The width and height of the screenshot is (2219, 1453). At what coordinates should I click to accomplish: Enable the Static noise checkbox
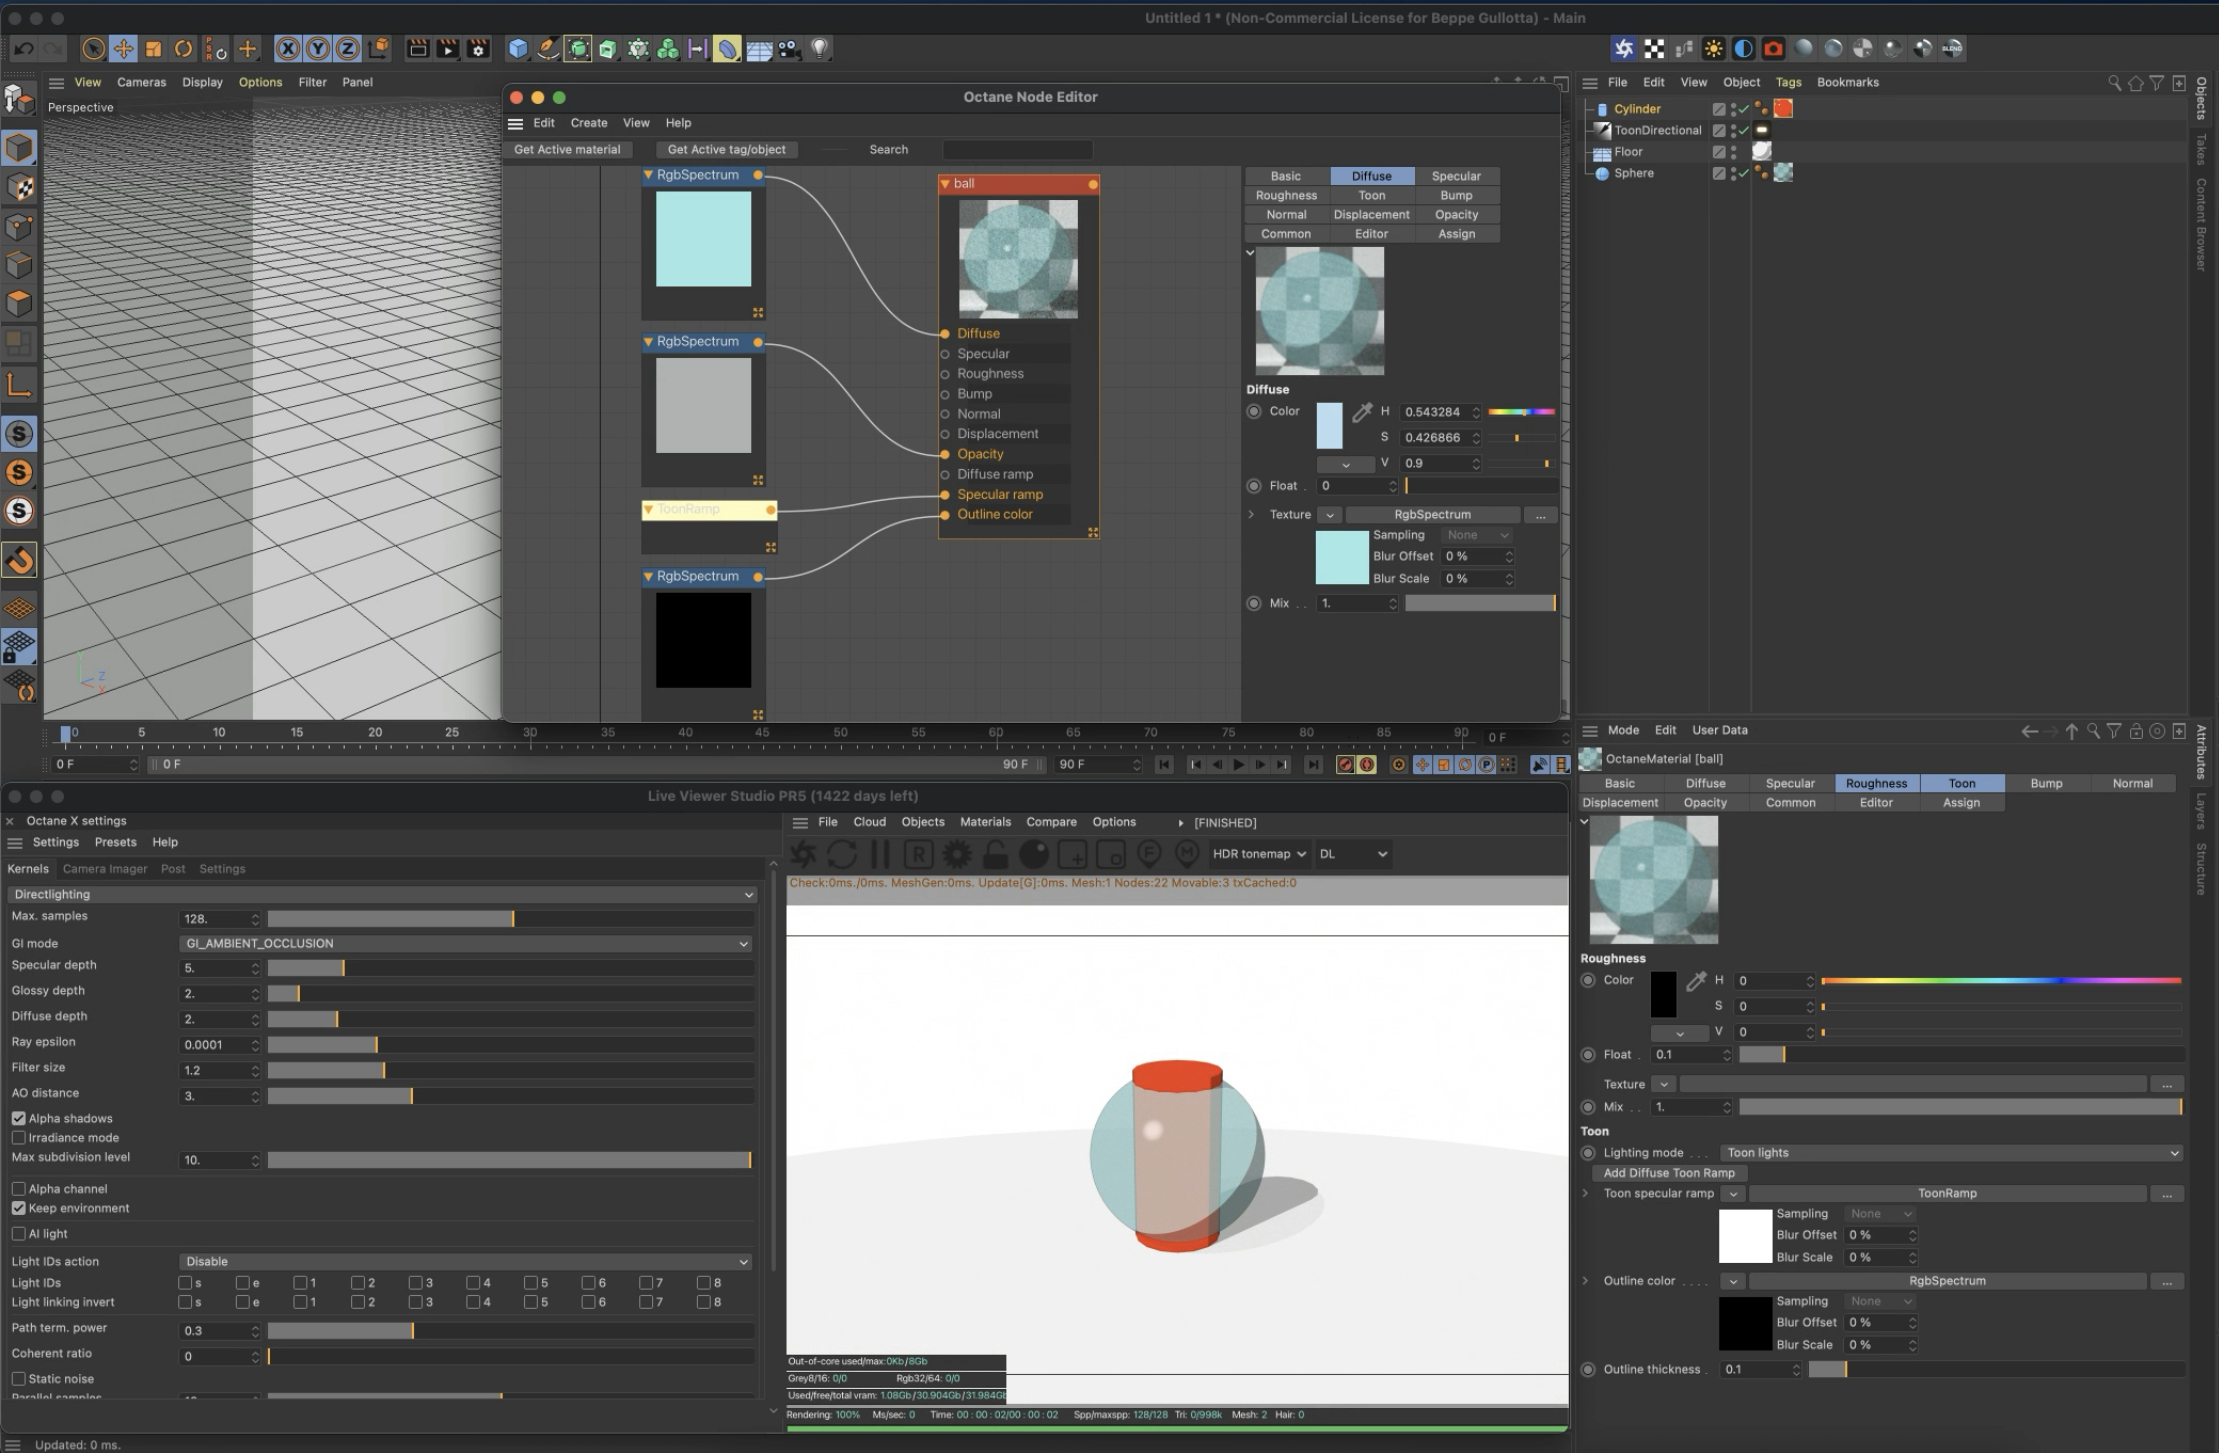(x=19, y=1378)
